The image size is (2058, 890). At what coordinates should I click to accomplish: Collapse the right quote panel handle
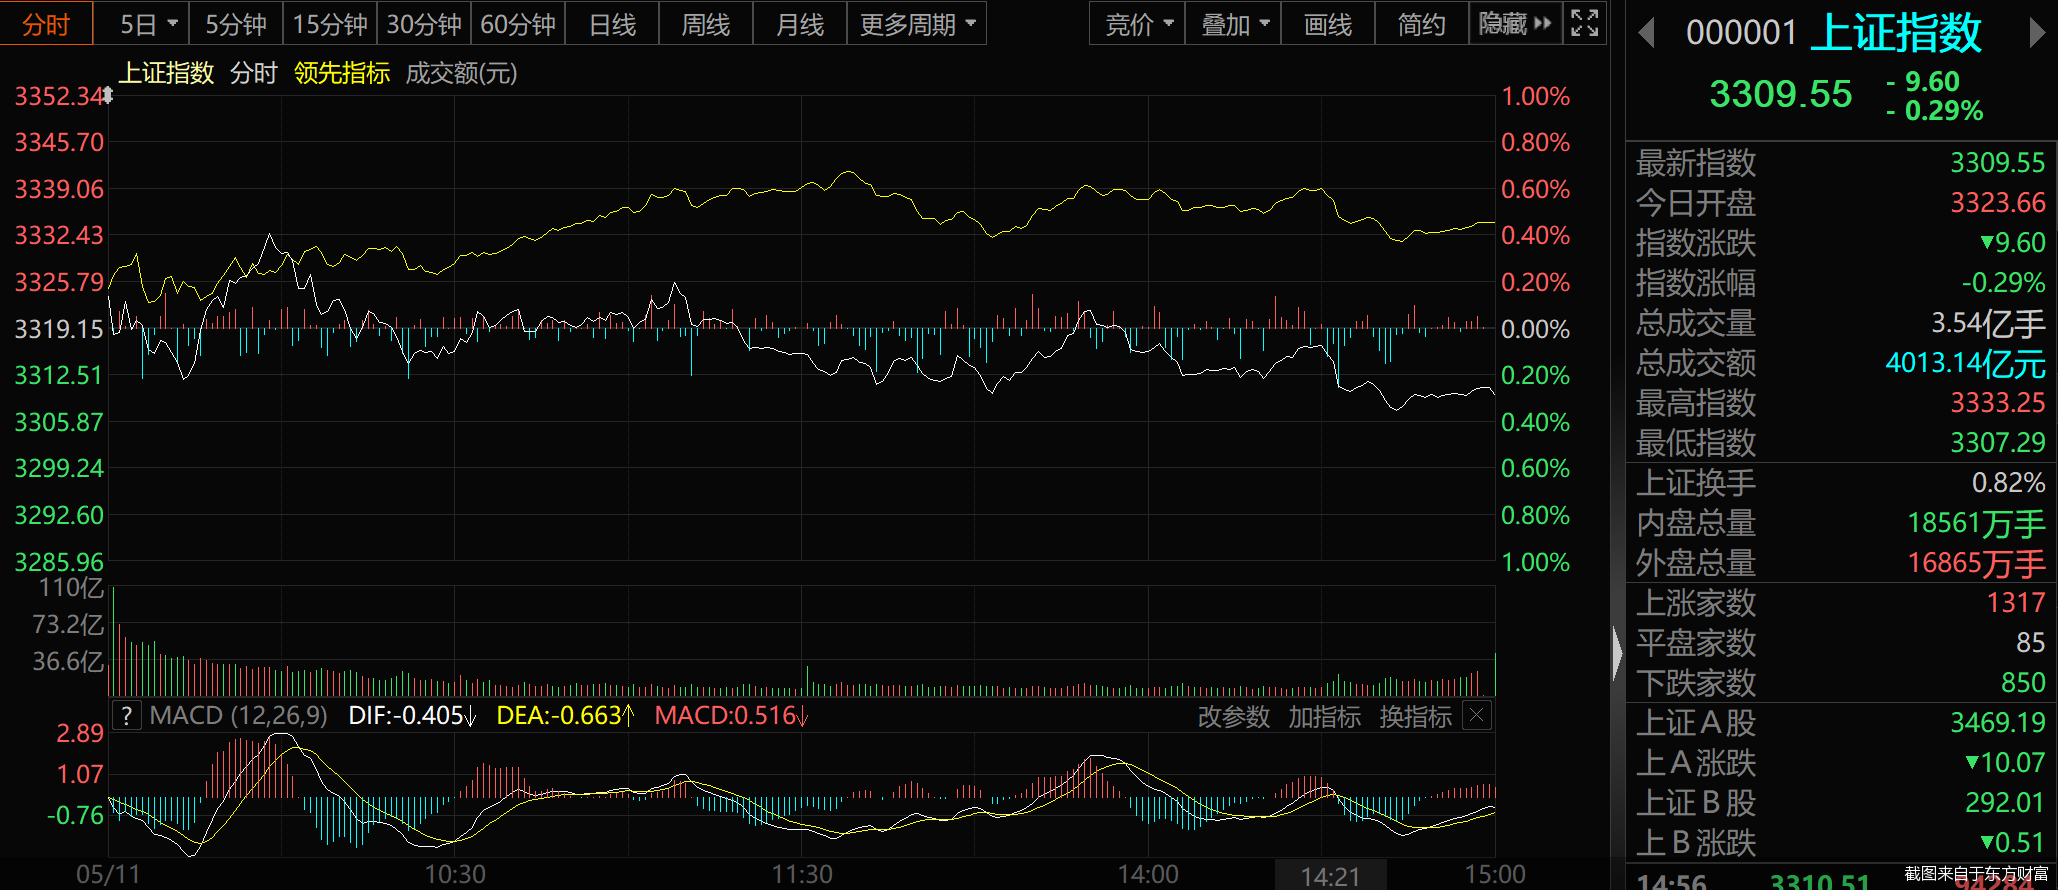tap(1617, 654)
